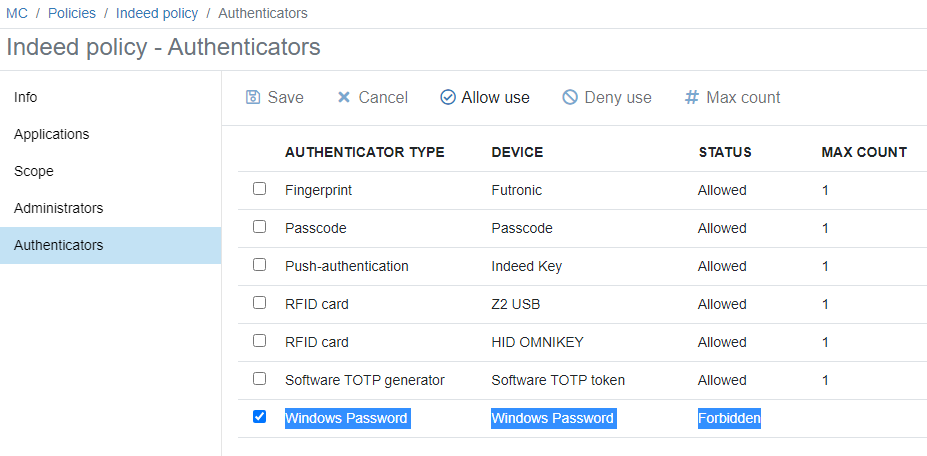Uncheck the Windows Password checkbox
Screen dimensions: 927x456
(260, 417)
